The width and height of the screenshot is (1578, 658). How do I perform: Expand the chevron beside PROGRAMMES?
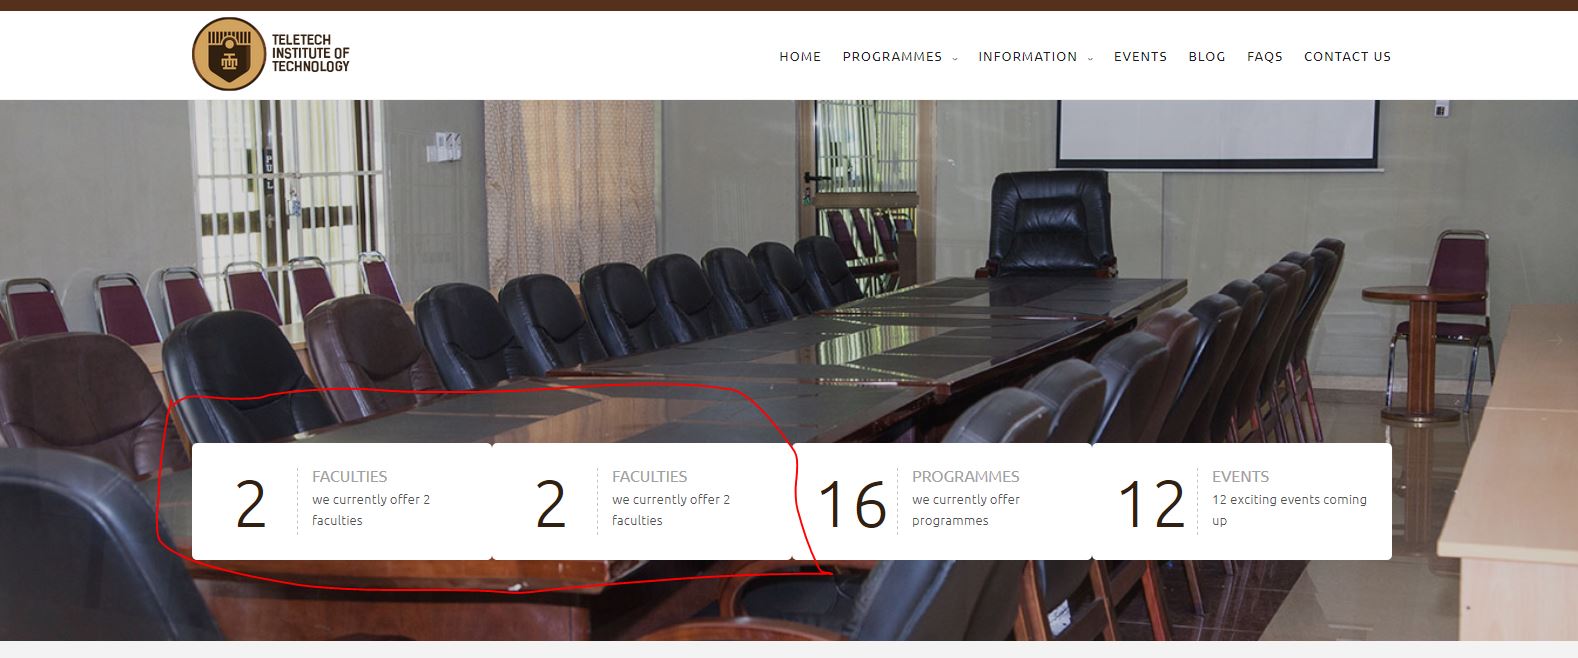tap(955, 58)
